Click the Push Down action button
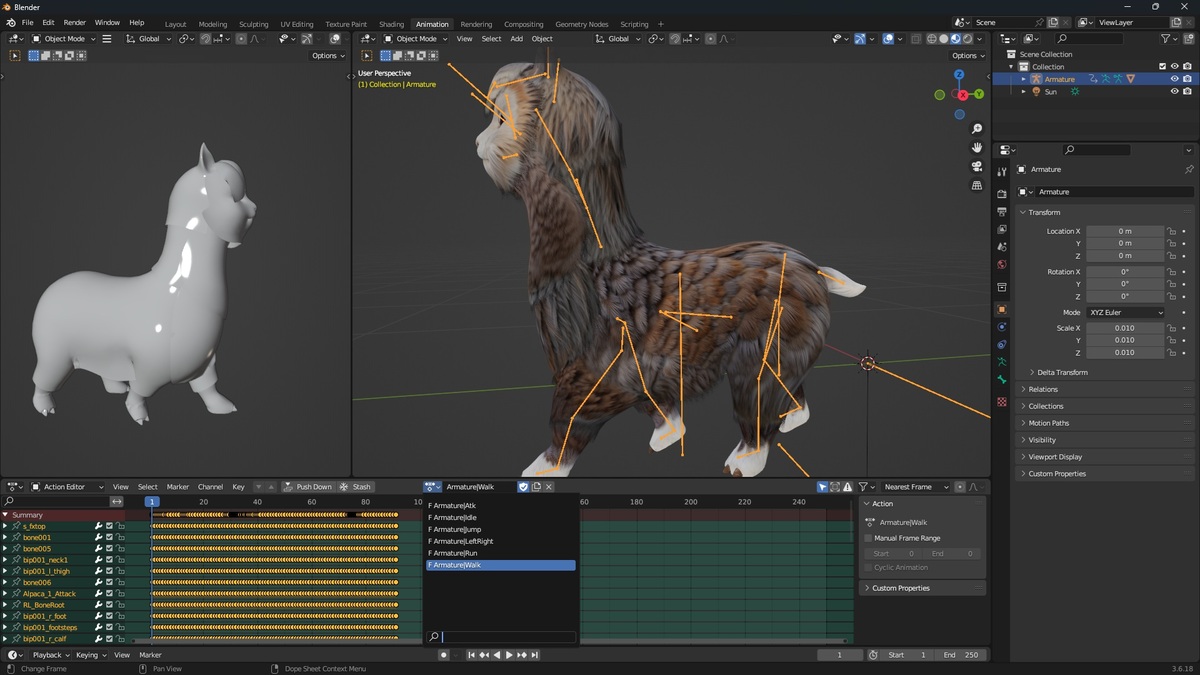Screen dimensions: 1200x675 click(306, 487)
